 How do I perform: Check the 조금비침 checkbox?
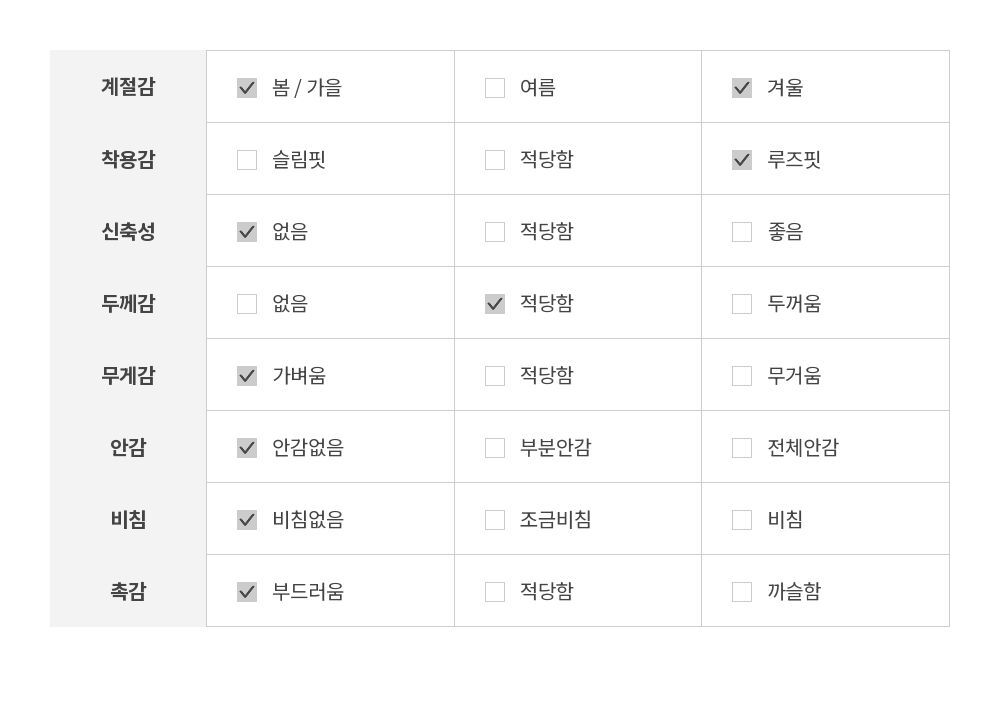coord(495,520)
